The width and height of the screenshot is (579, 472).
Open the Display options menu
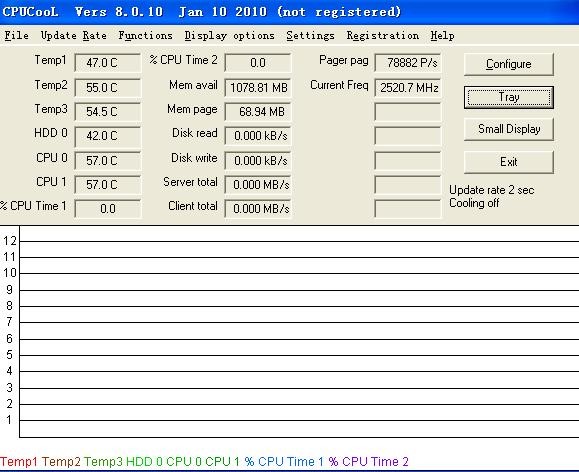pos(229,35)
